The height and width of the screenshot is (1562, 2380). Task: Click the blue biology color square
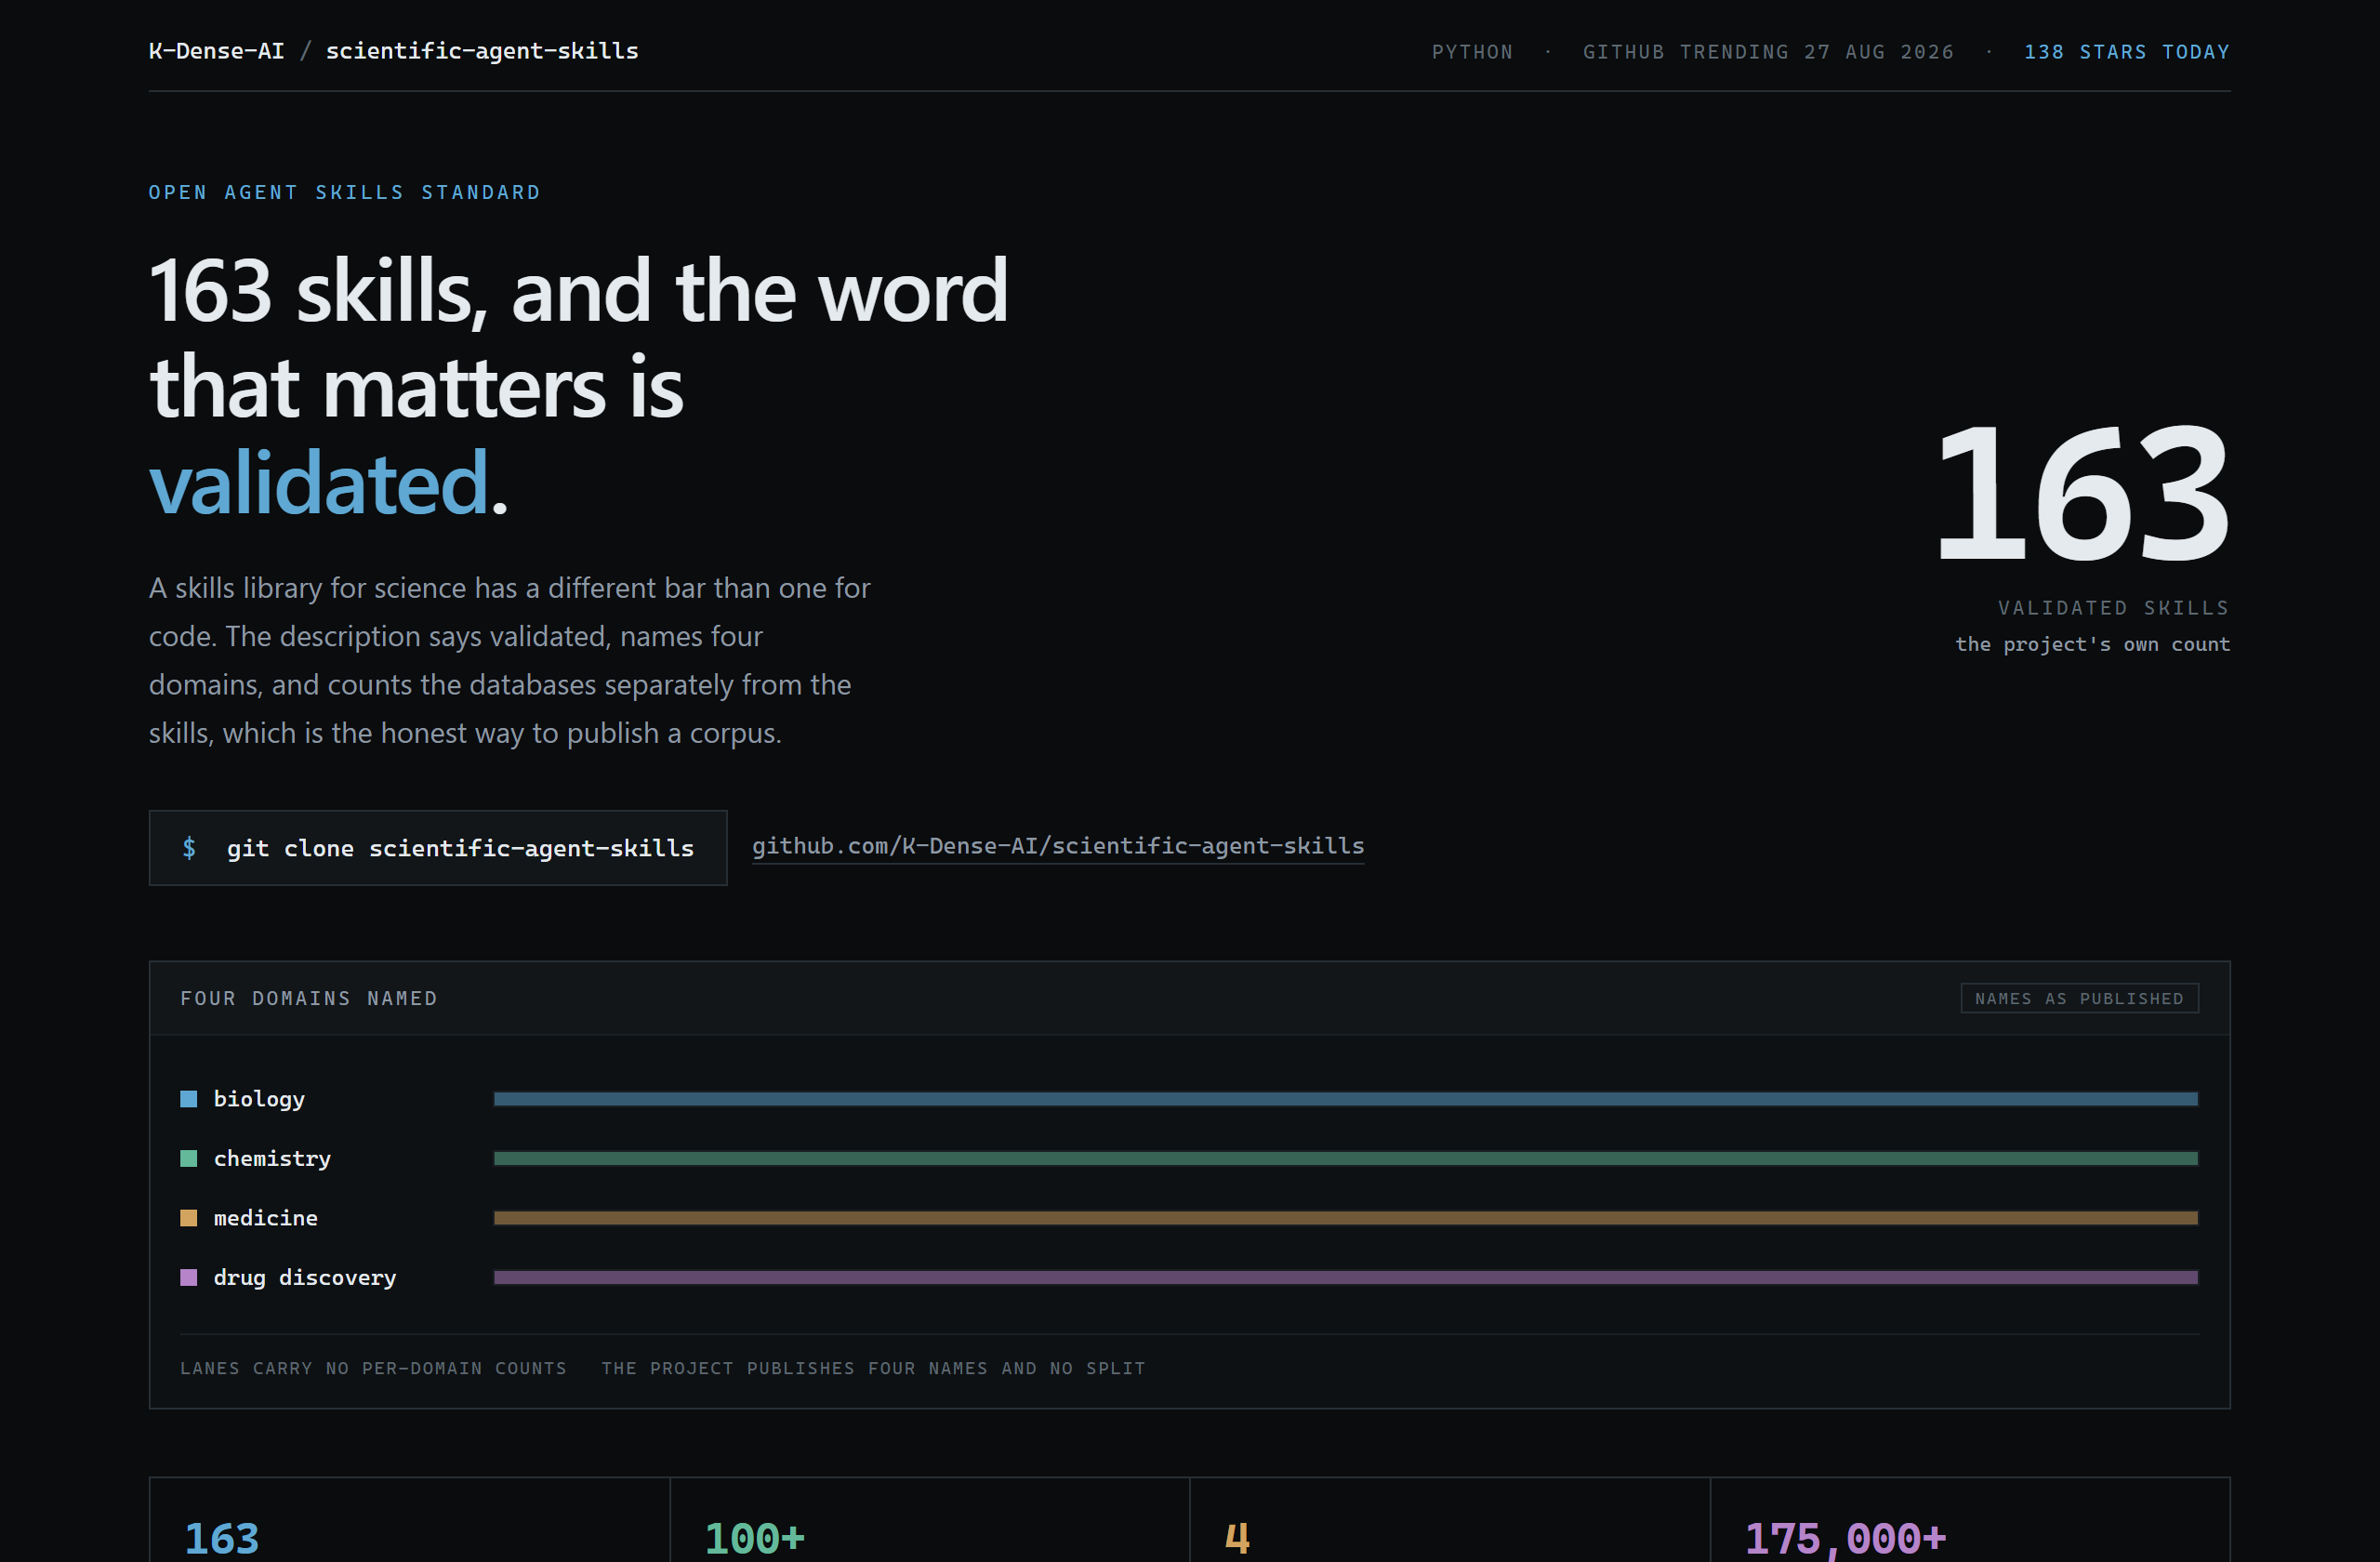(x=188, y=1099)
